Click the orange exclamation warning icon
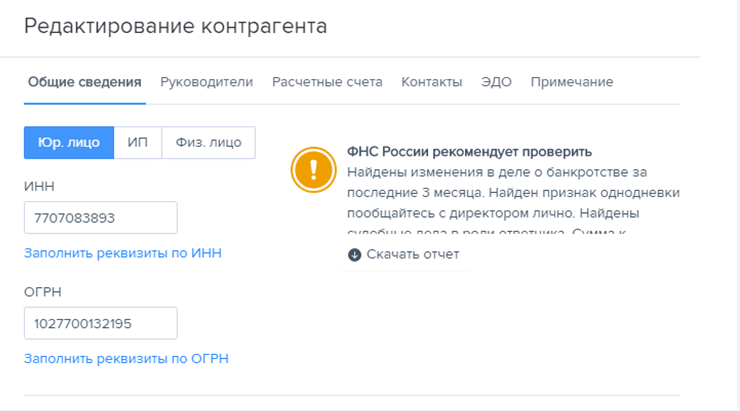Image resolution: width=740 pixels, height=411 pixels. (x=313, y=170)
